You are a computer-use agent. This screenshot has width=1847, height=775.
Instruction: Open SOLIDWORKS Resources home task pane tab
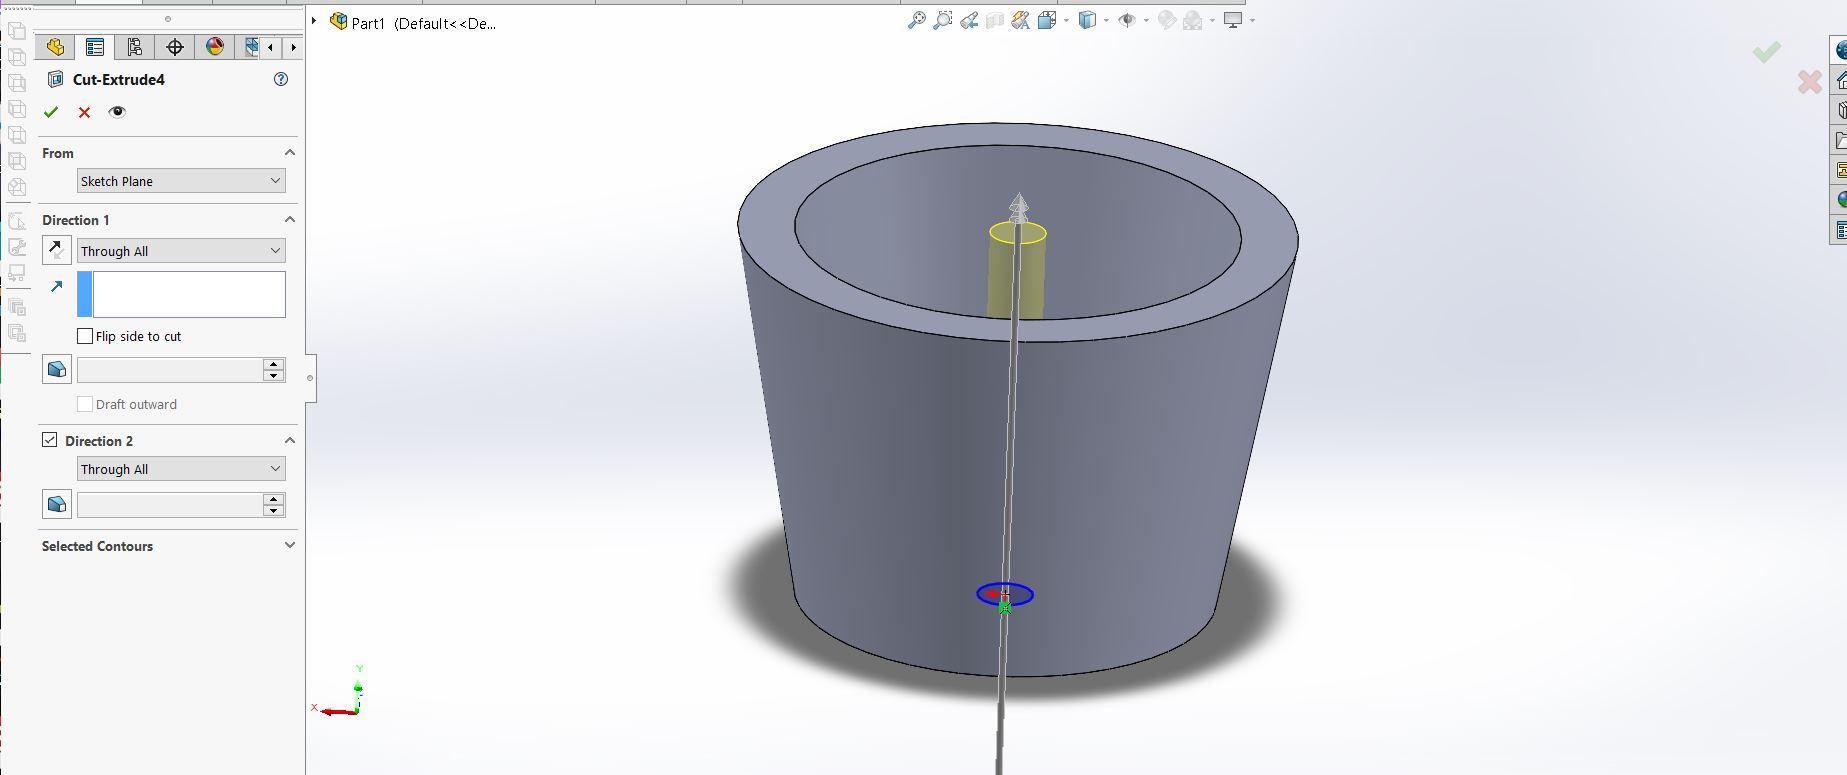[x=1840, y=80]
